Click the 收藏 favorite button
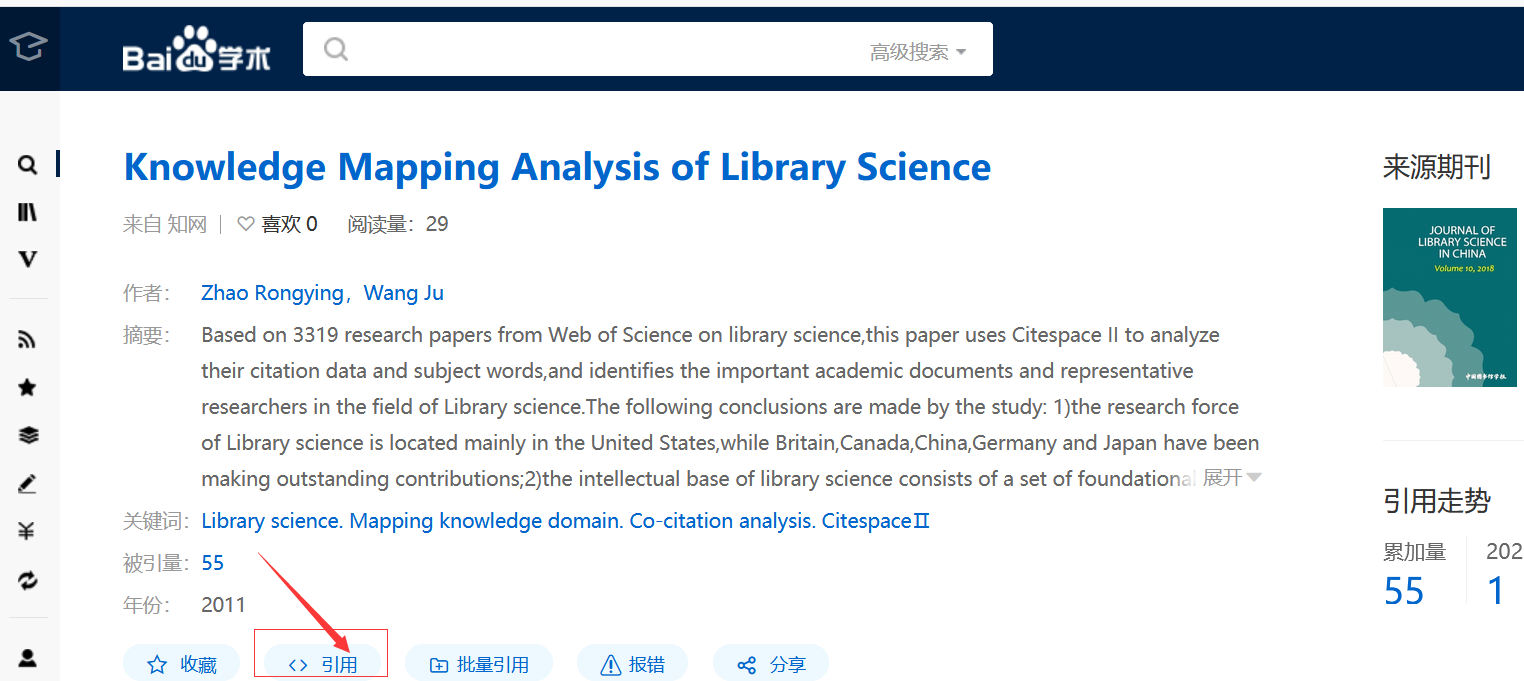 click(181, 662)
